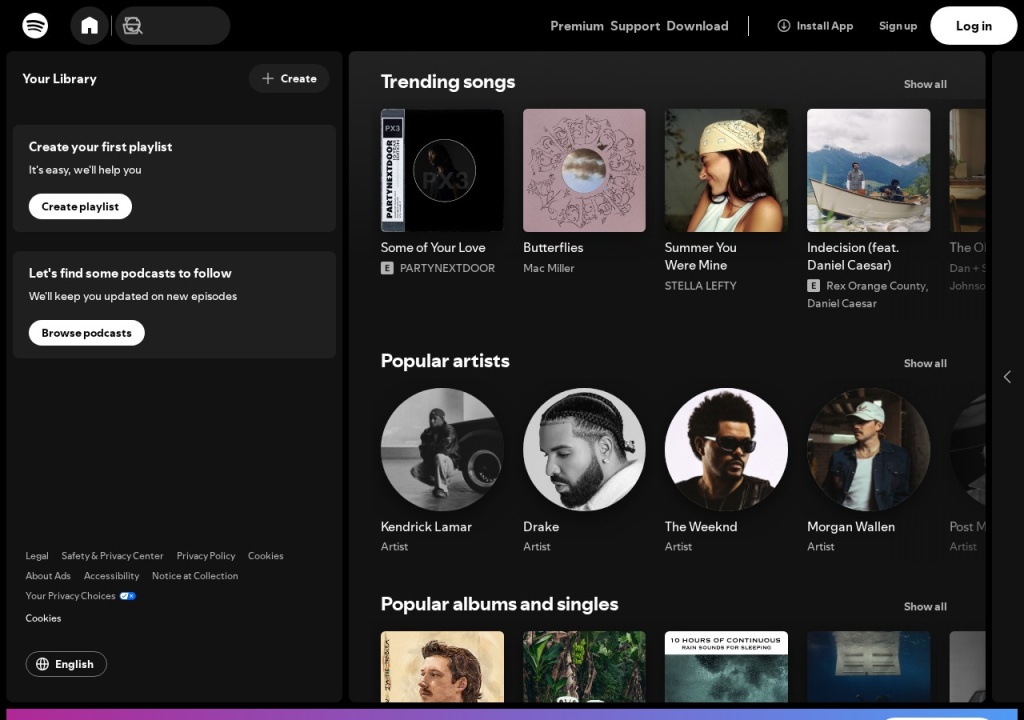Image resolution: width=1024 pixels, height=720 pixels.
Task: Open the Support menu item
Action: 635,26
